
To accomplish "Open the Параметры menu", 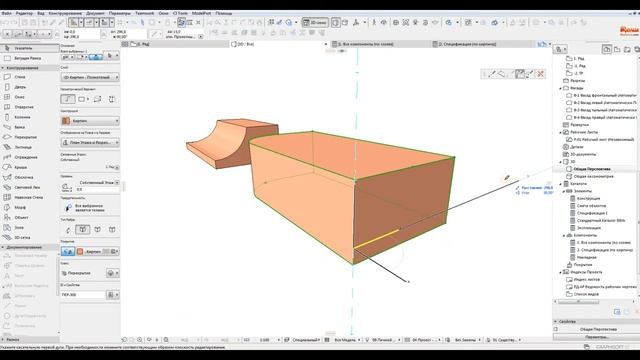I will (x=120, y=13).
